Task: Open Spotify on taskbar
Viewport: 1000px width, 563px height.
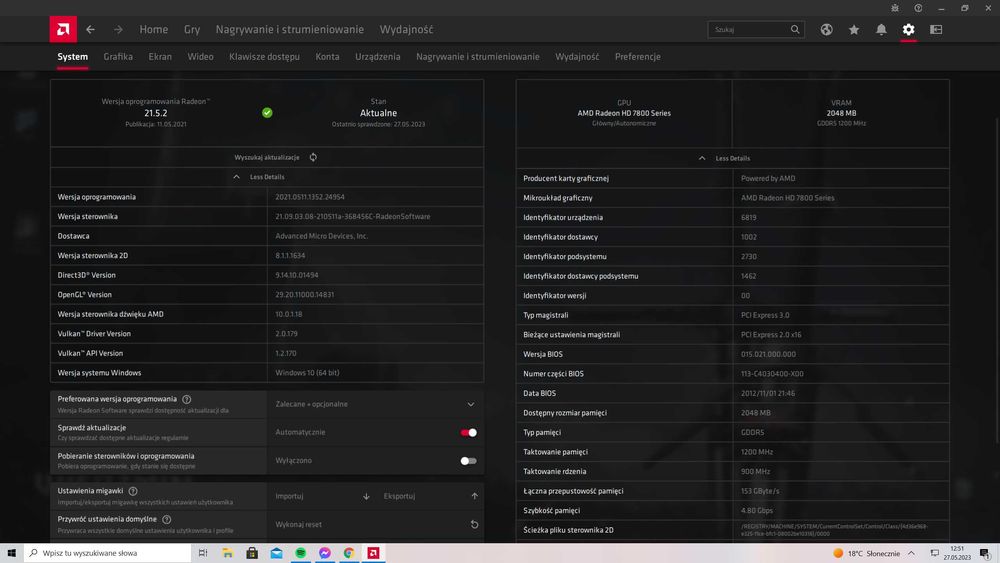Action: [x=300, y=553]
